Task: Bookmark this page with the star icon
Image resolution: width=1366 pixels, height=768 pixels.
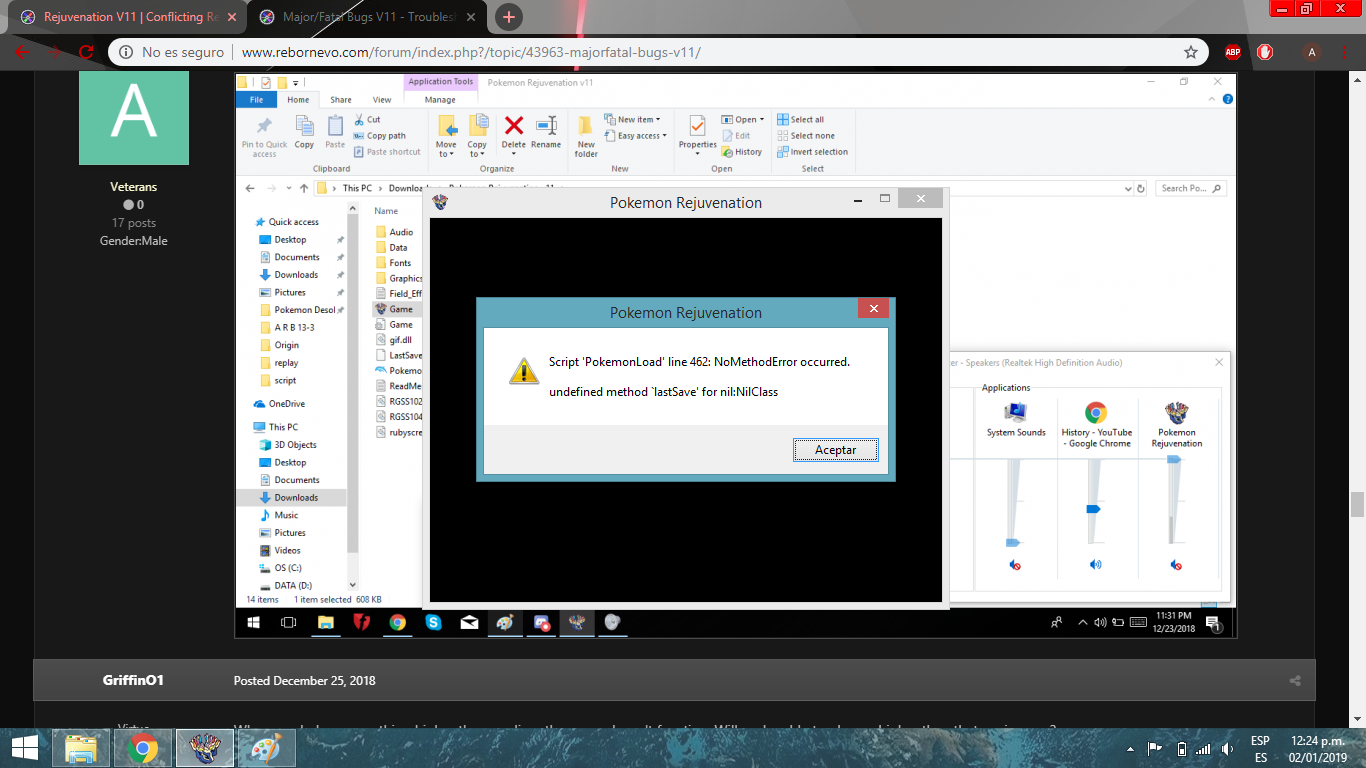Action: pos(1190,52)
